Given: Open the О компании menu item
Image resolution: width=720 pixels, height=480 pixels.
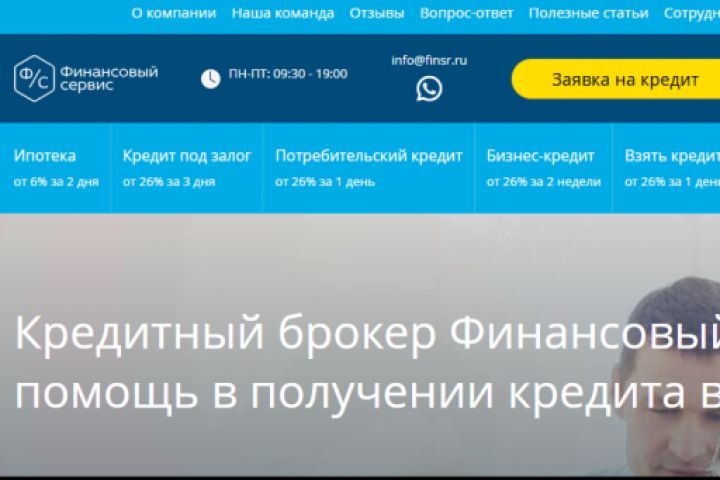Looking at the screenshot, I should pyautogui.click(x=174, y=13).
